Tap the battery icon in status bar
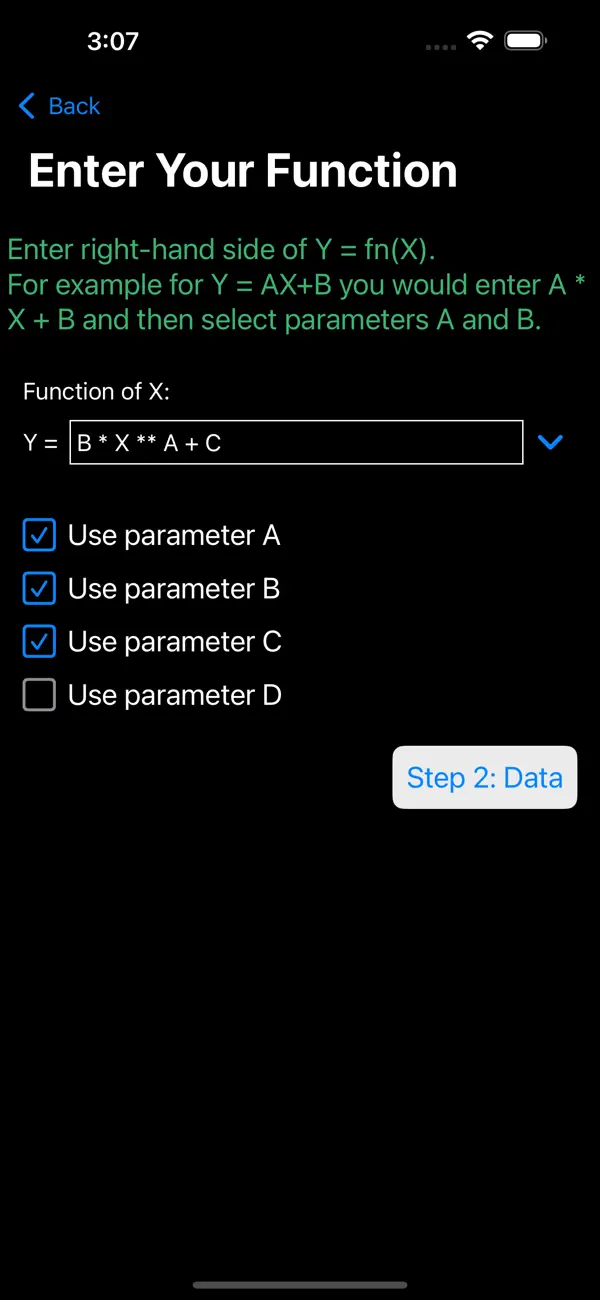This screenshot has width=600, height=1300. pyautogui.click(x=525, y=41)
